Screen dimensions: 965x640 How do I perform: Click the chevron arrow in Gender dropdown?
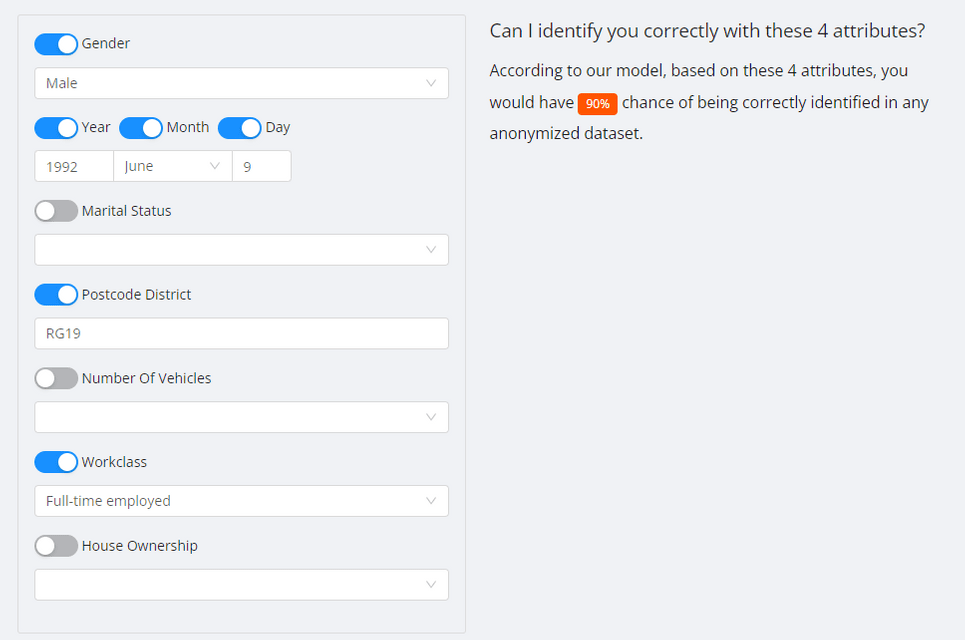431,83
